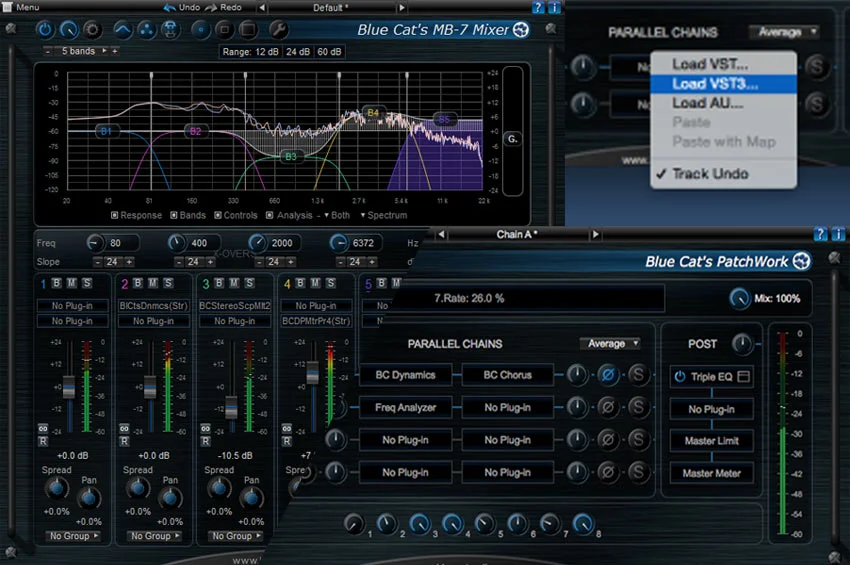Mute band 2 with its M button
This screenshot has width=850, height=565.
[153, 282]
